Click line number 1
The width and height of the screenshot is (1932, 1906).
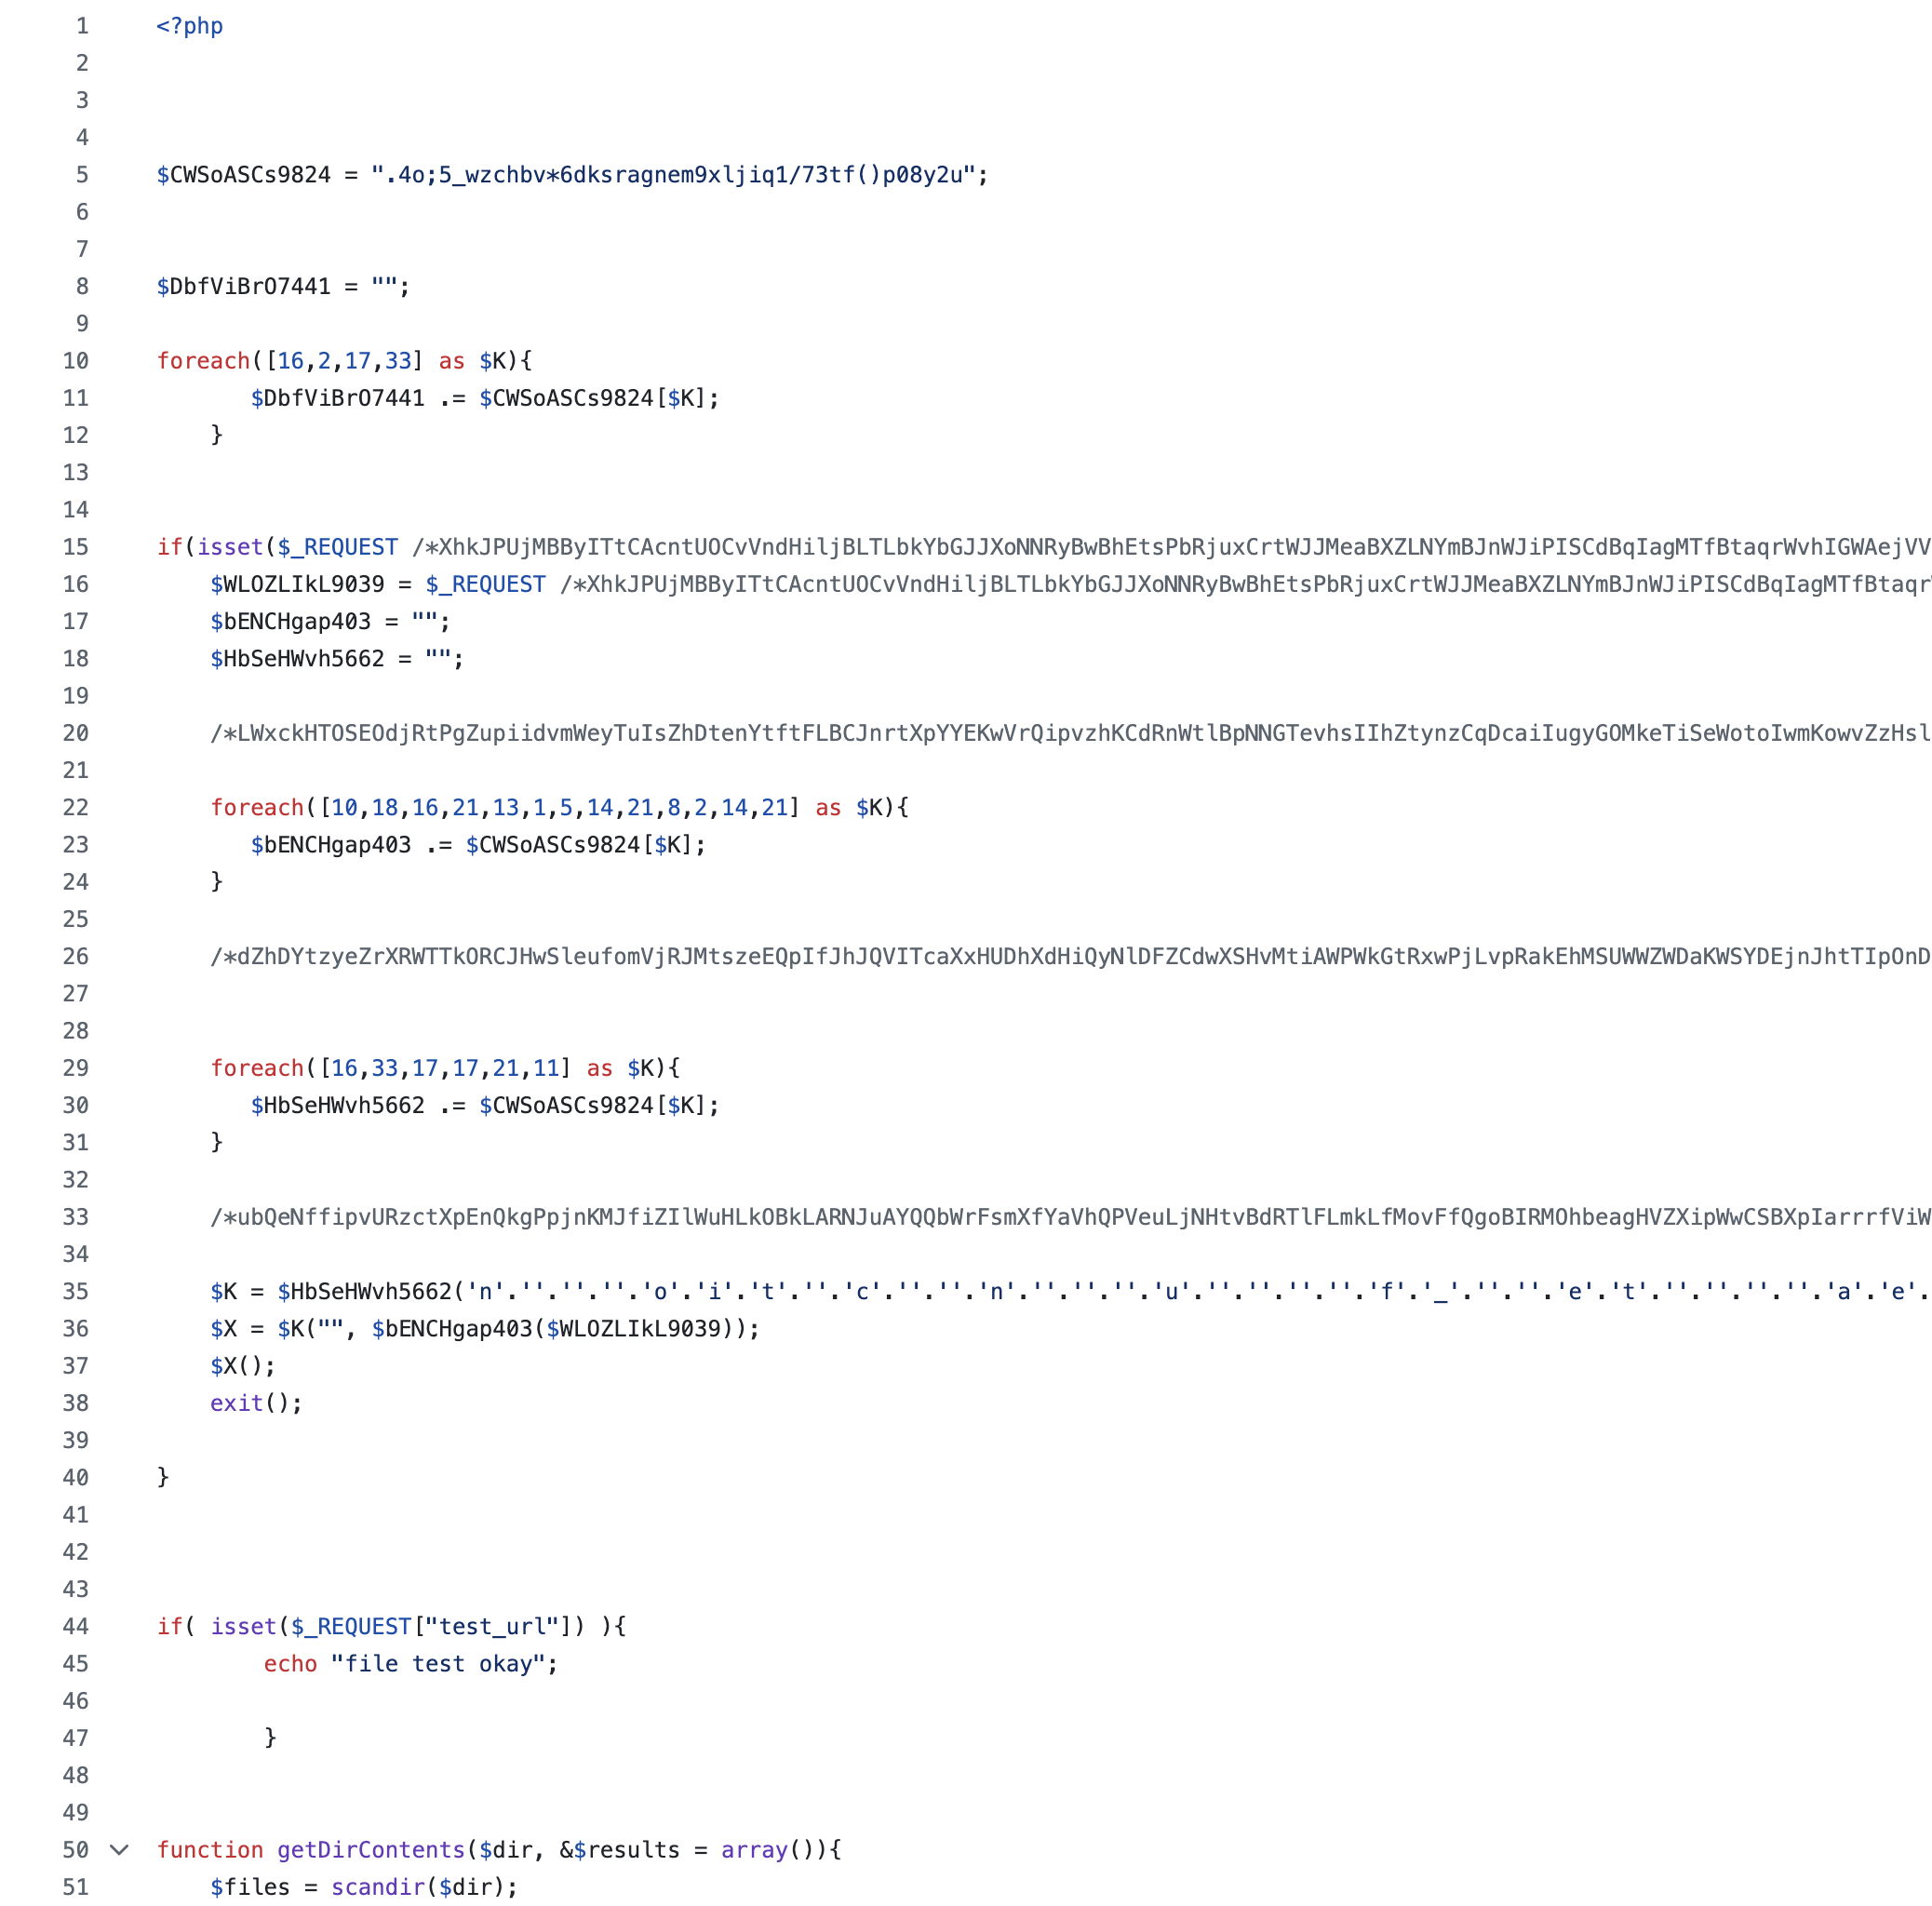coord(82,26)
